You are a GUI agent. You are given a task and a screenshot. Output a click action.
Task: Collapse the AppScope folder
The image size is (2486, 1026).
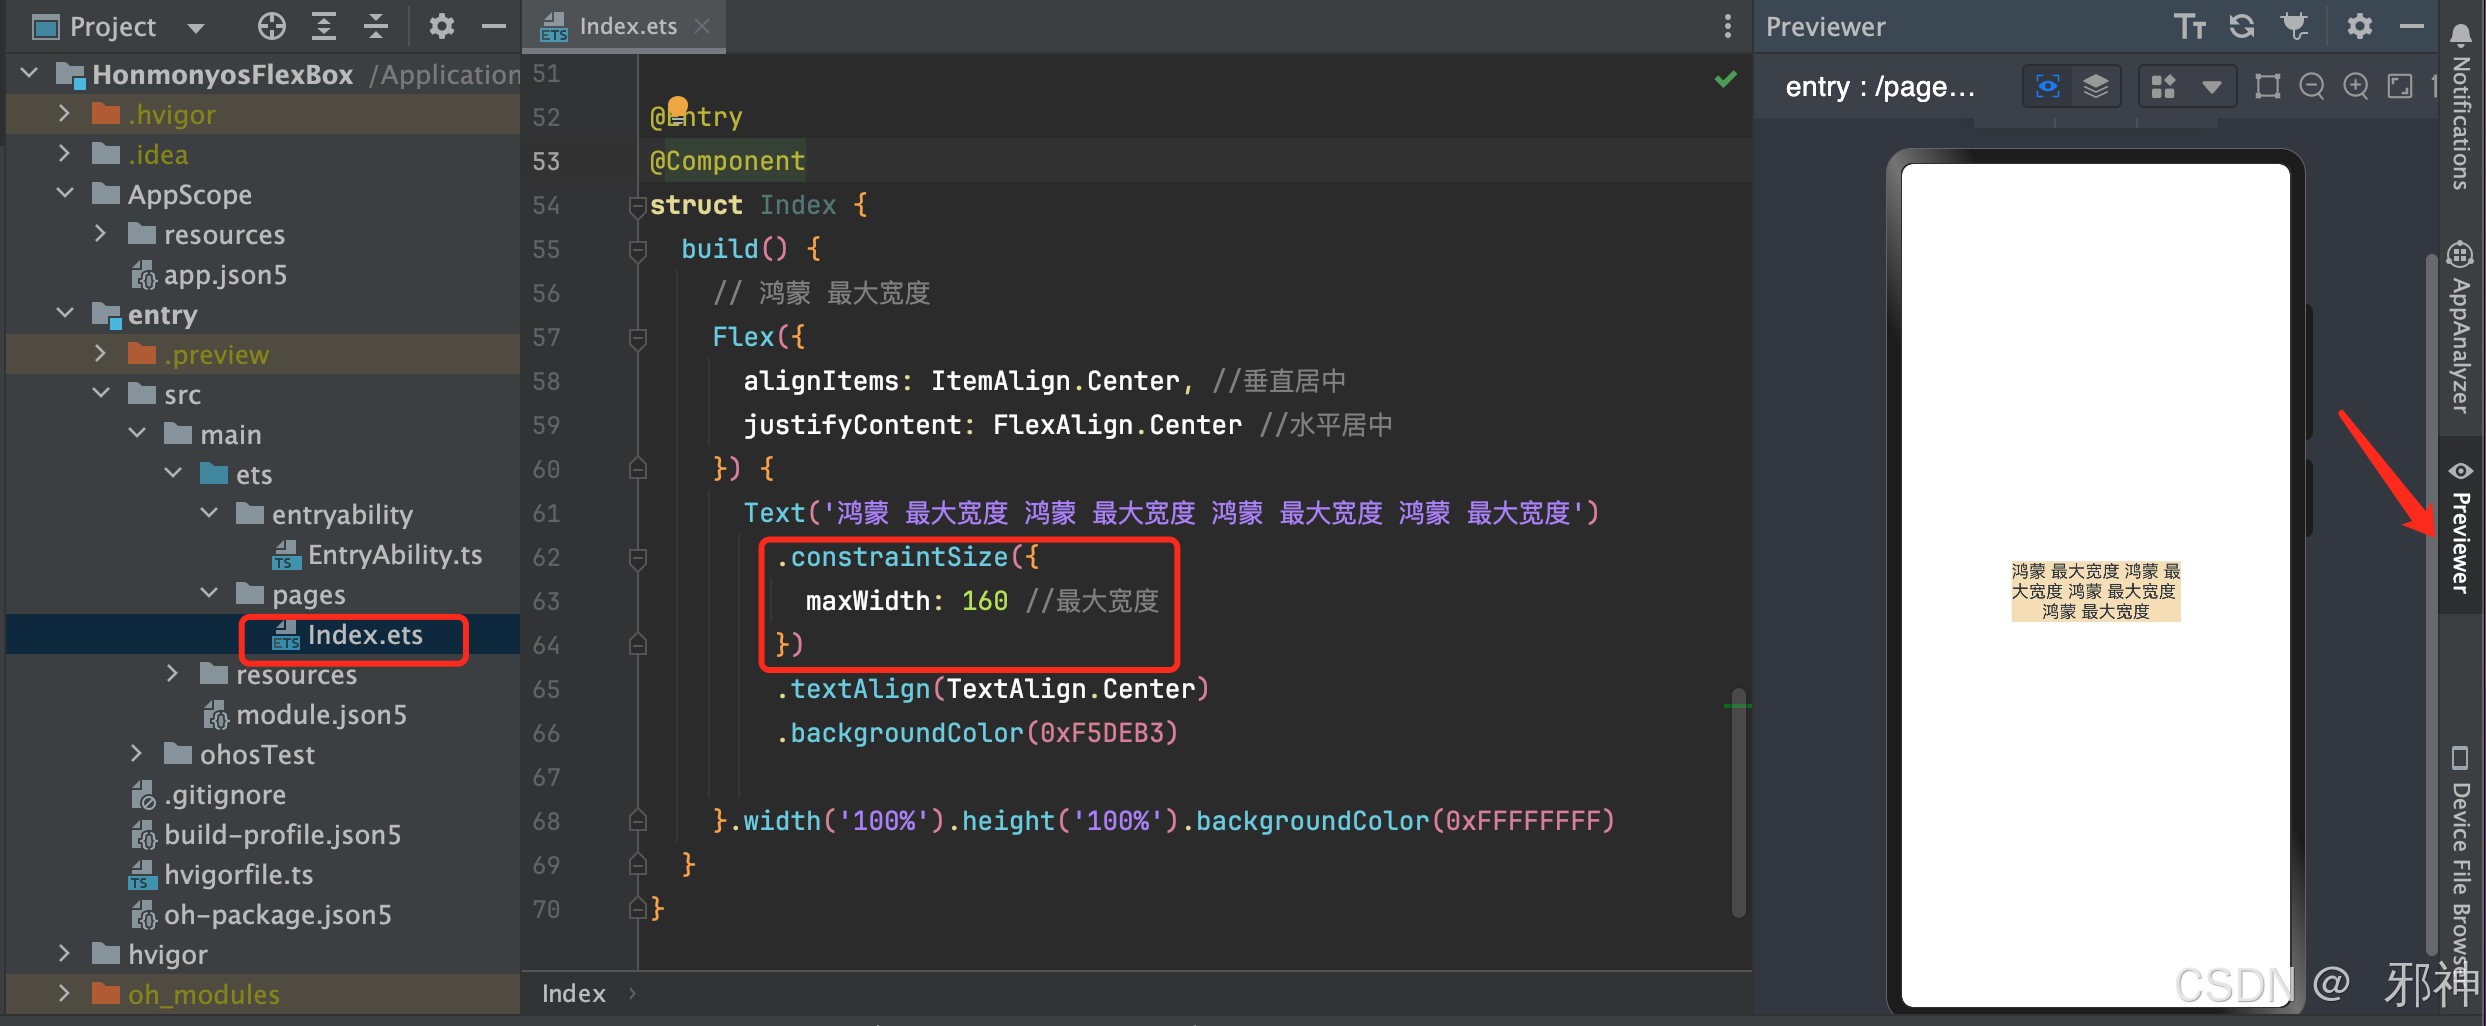tap(65, 194)
